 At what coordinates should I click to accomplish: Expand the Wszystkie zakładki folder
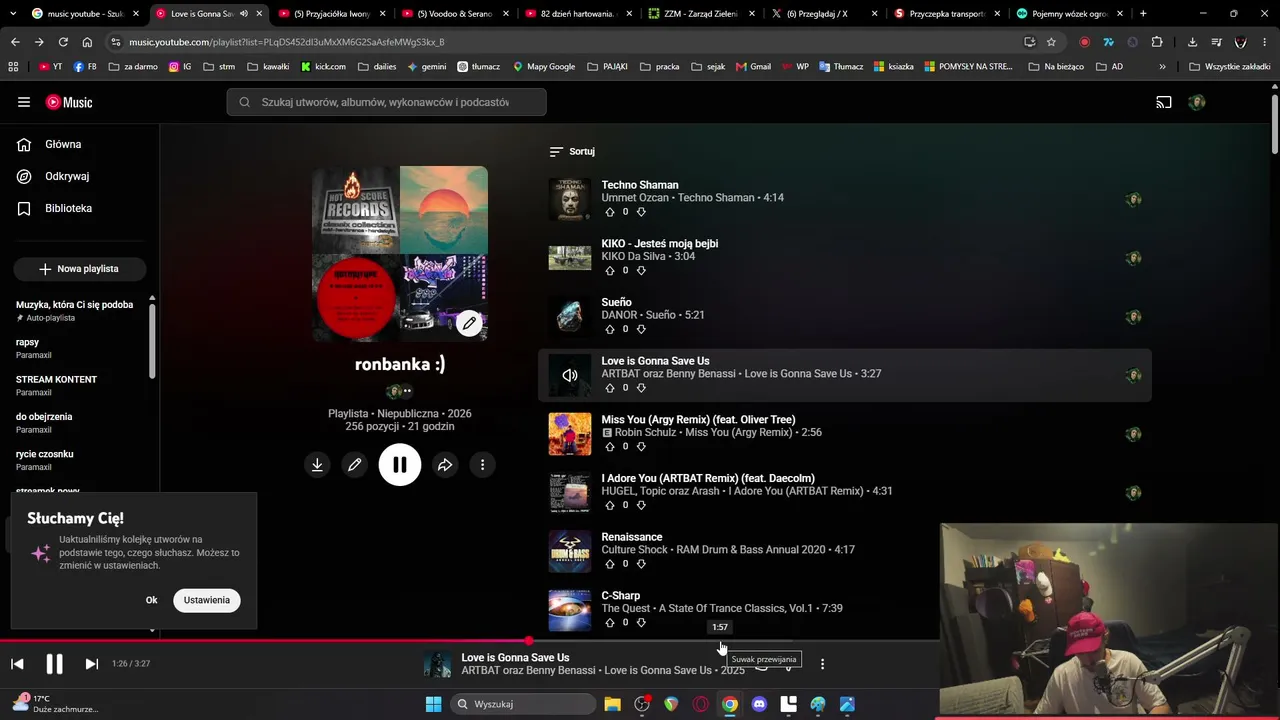1229,67
